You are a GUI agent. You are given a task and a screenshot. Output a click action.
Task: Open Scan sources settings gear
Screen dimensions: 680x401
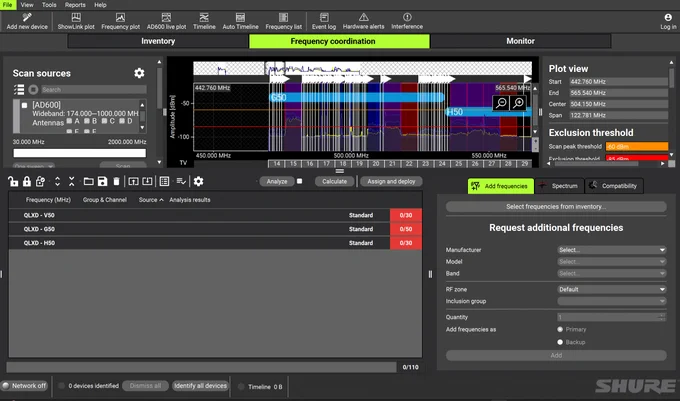139,73
